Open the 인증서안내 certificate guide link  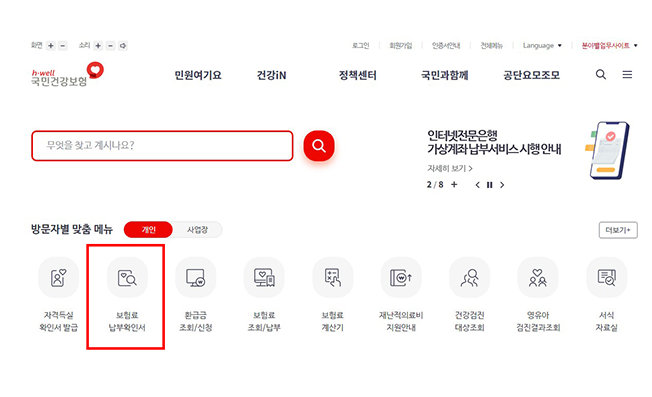coord(446,46)
